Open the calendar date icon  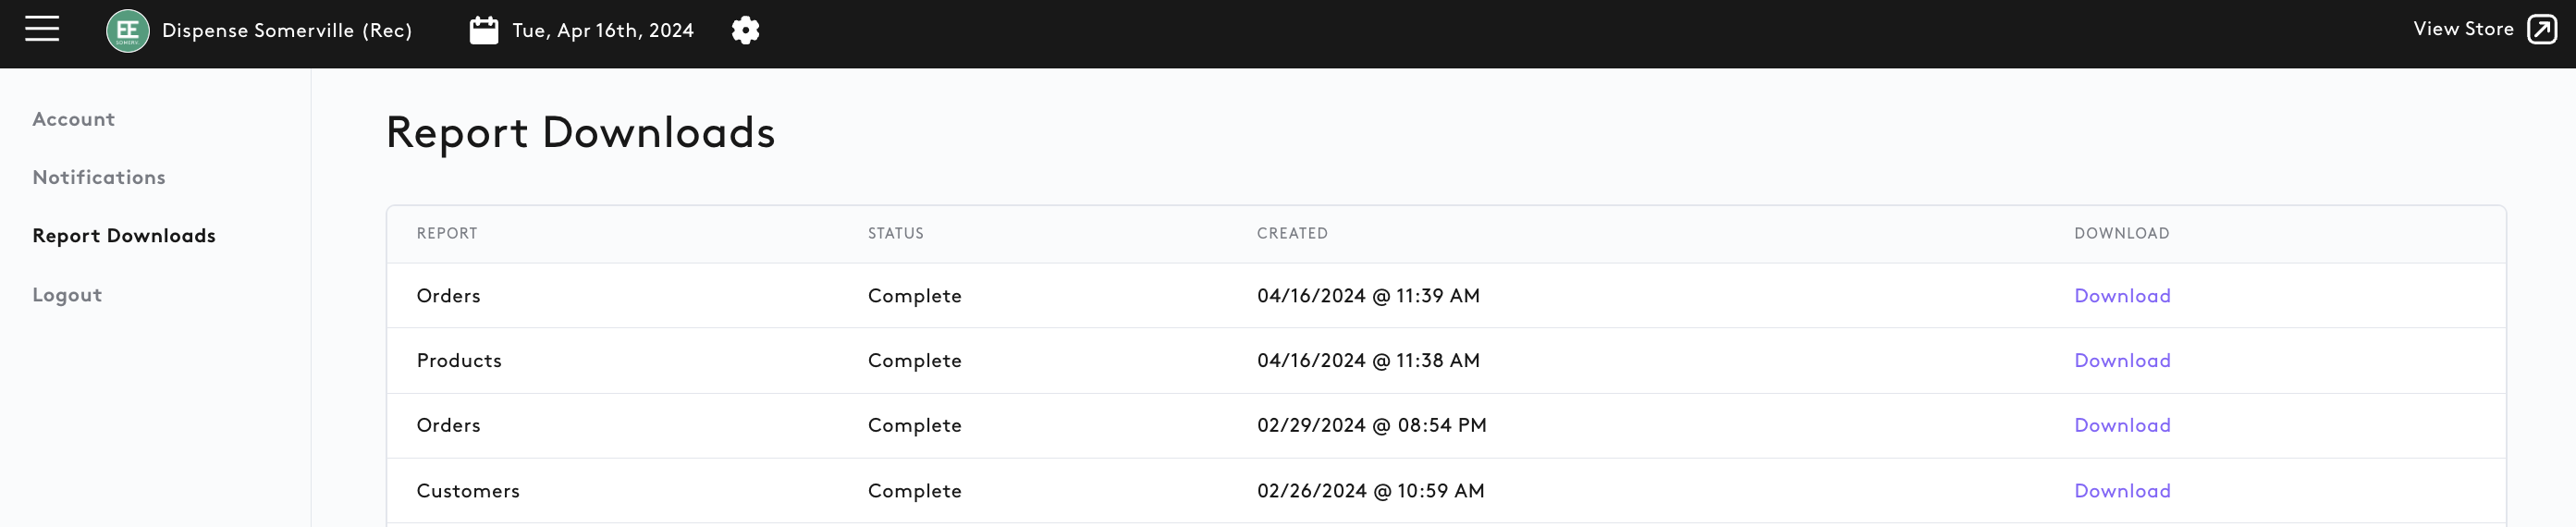pos(484,30)
